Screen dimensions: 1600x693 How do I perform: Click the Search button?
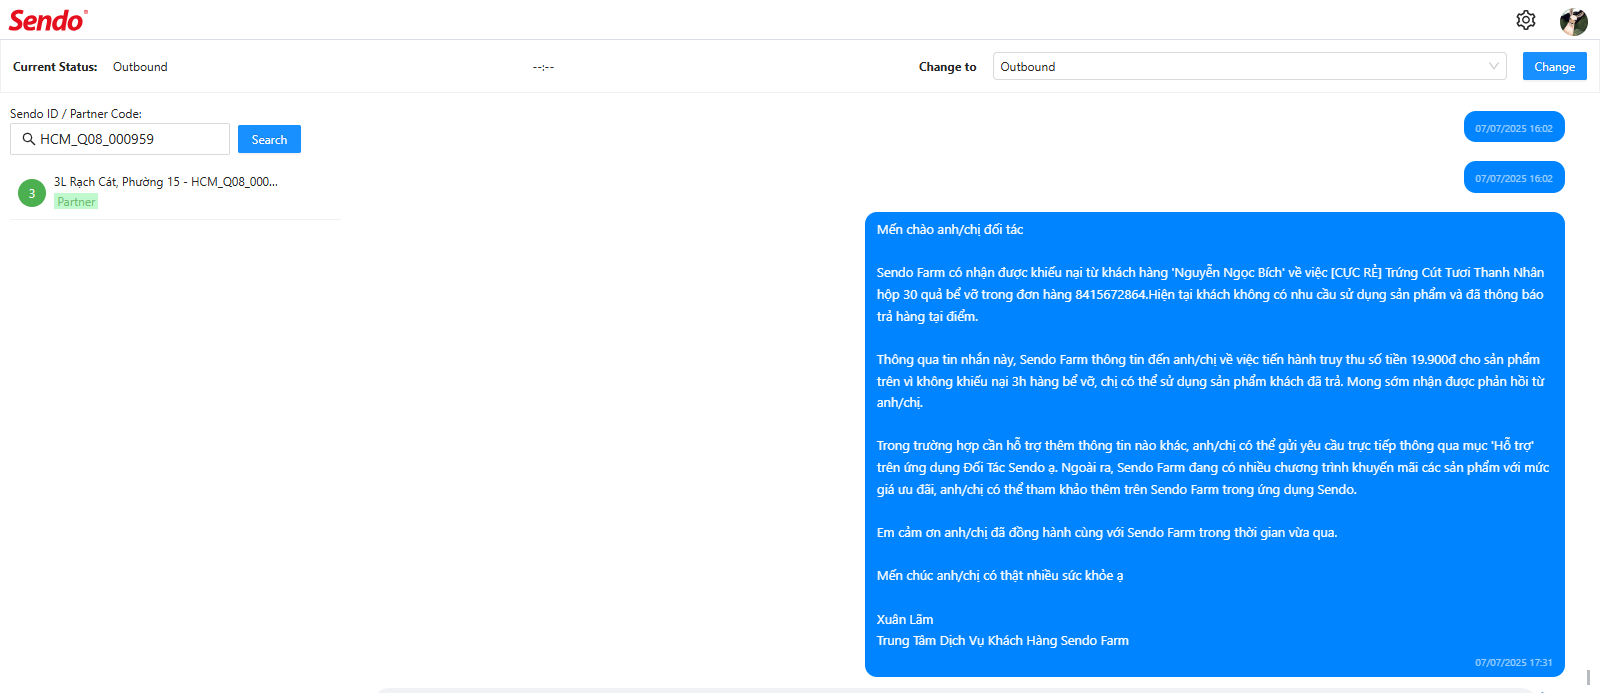pos(269,139)
